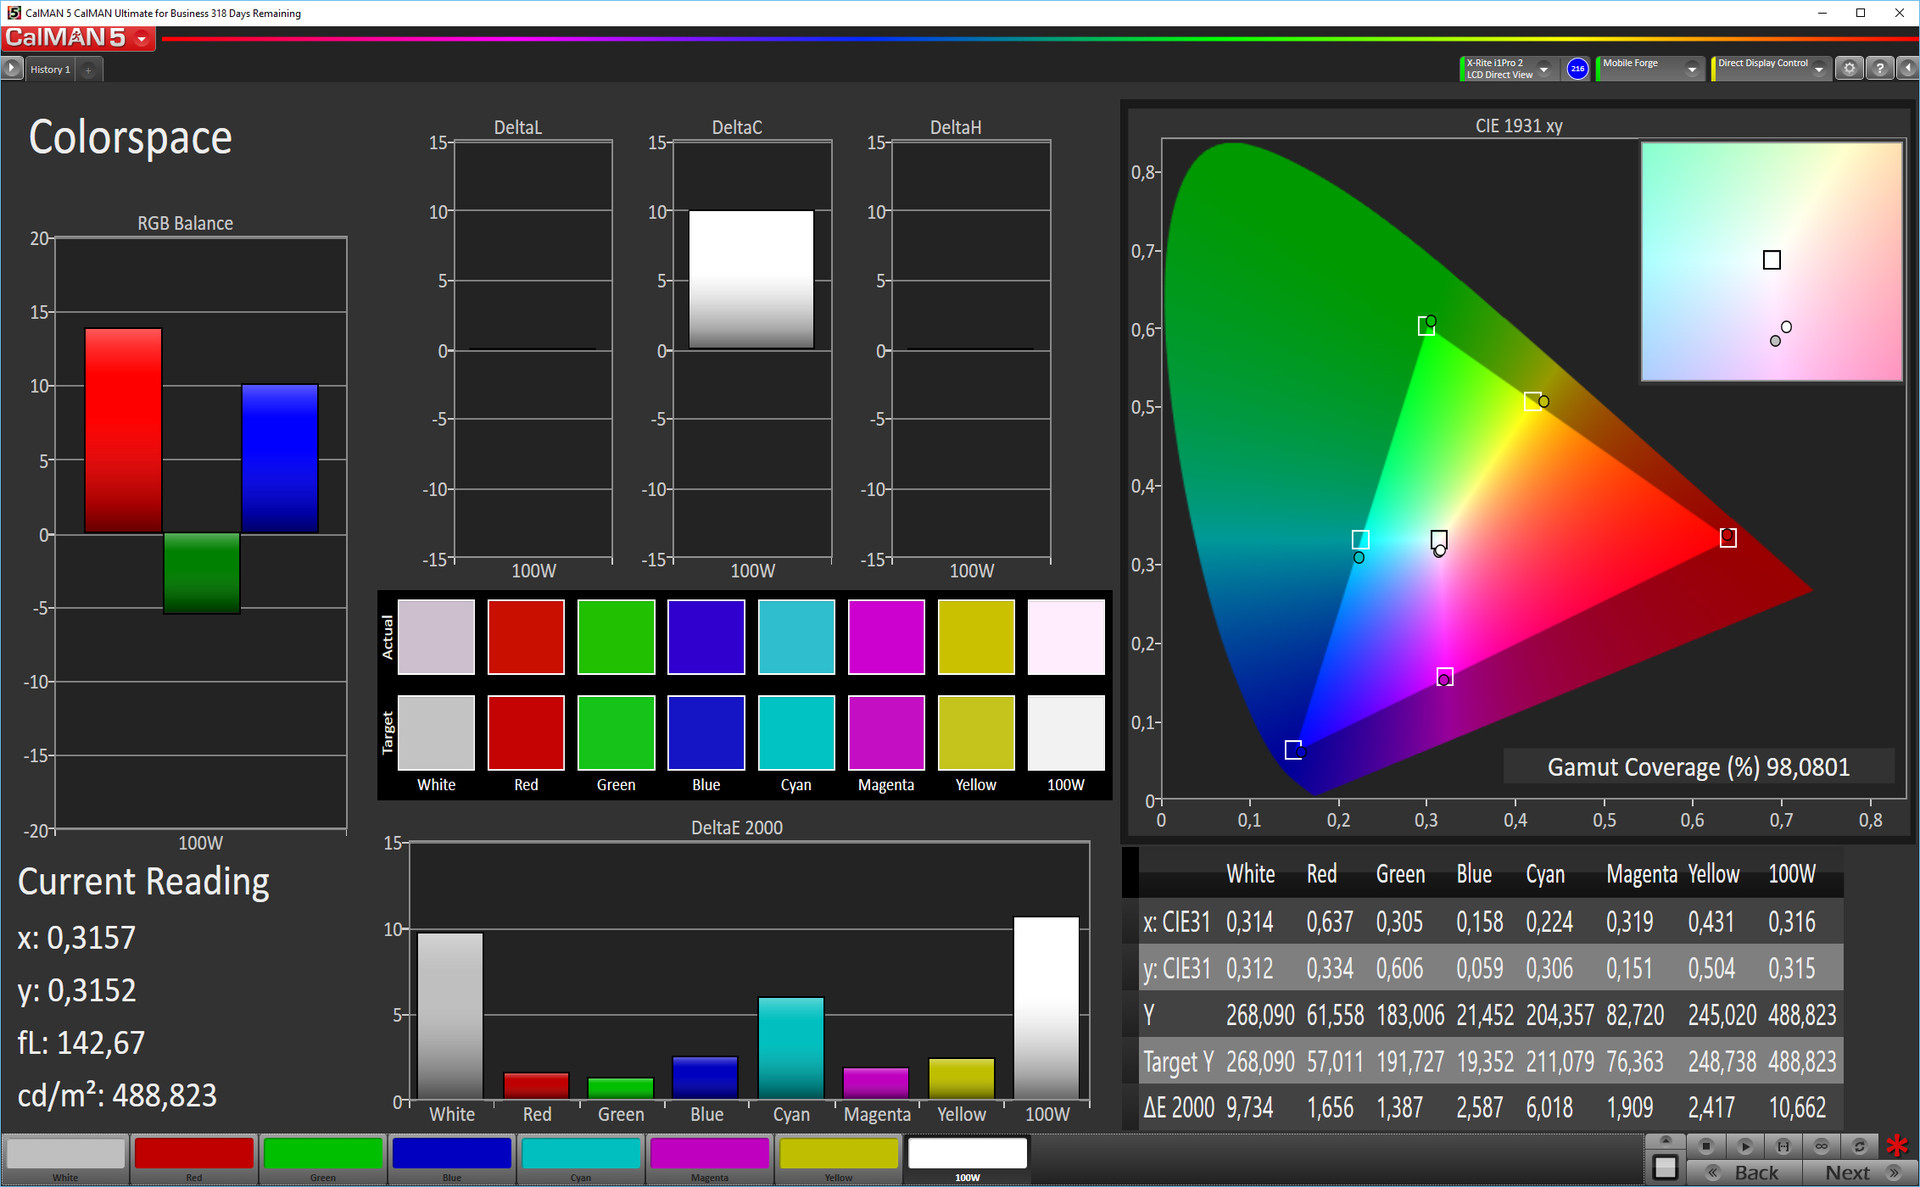Expand the X-Rite i1Pro 2 meter dropdown
This screenshot has width=1920, height=1187.
click(1543, 69)
